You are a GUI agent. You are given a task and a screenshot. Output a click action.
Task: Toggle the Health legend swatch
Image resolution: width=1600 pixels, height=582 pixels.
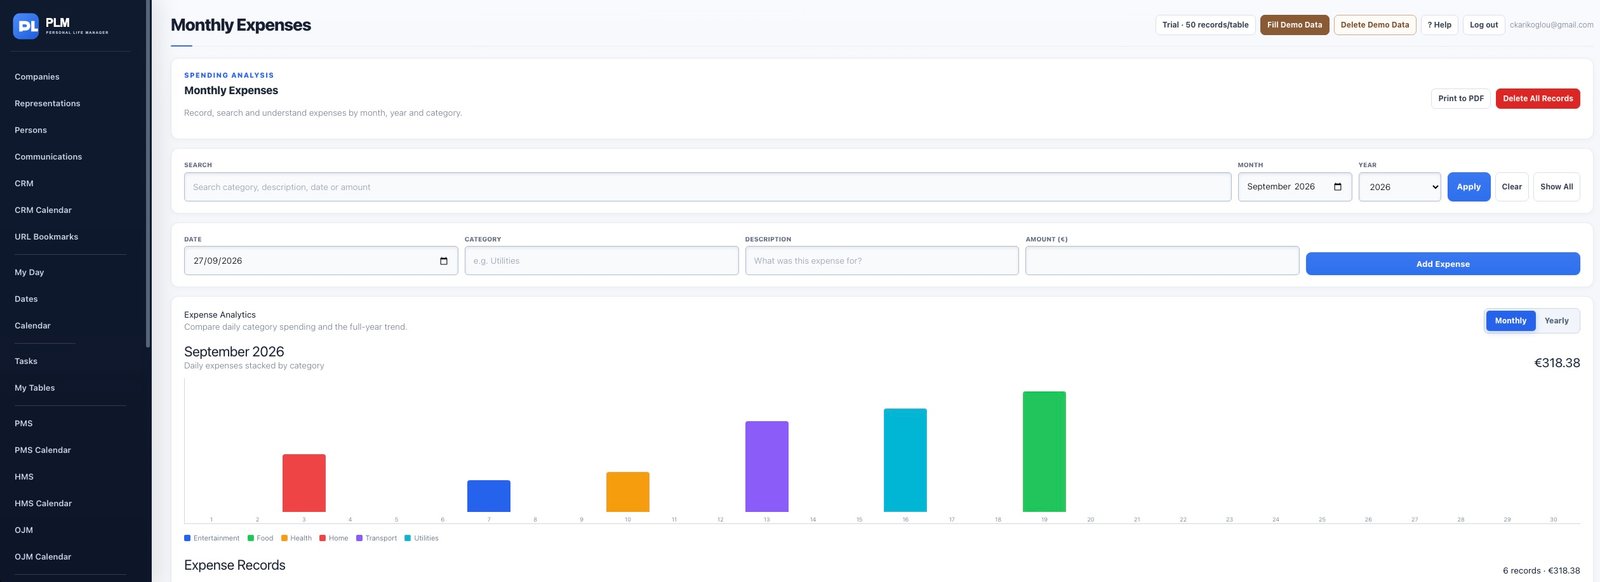(x=284, y=538)
